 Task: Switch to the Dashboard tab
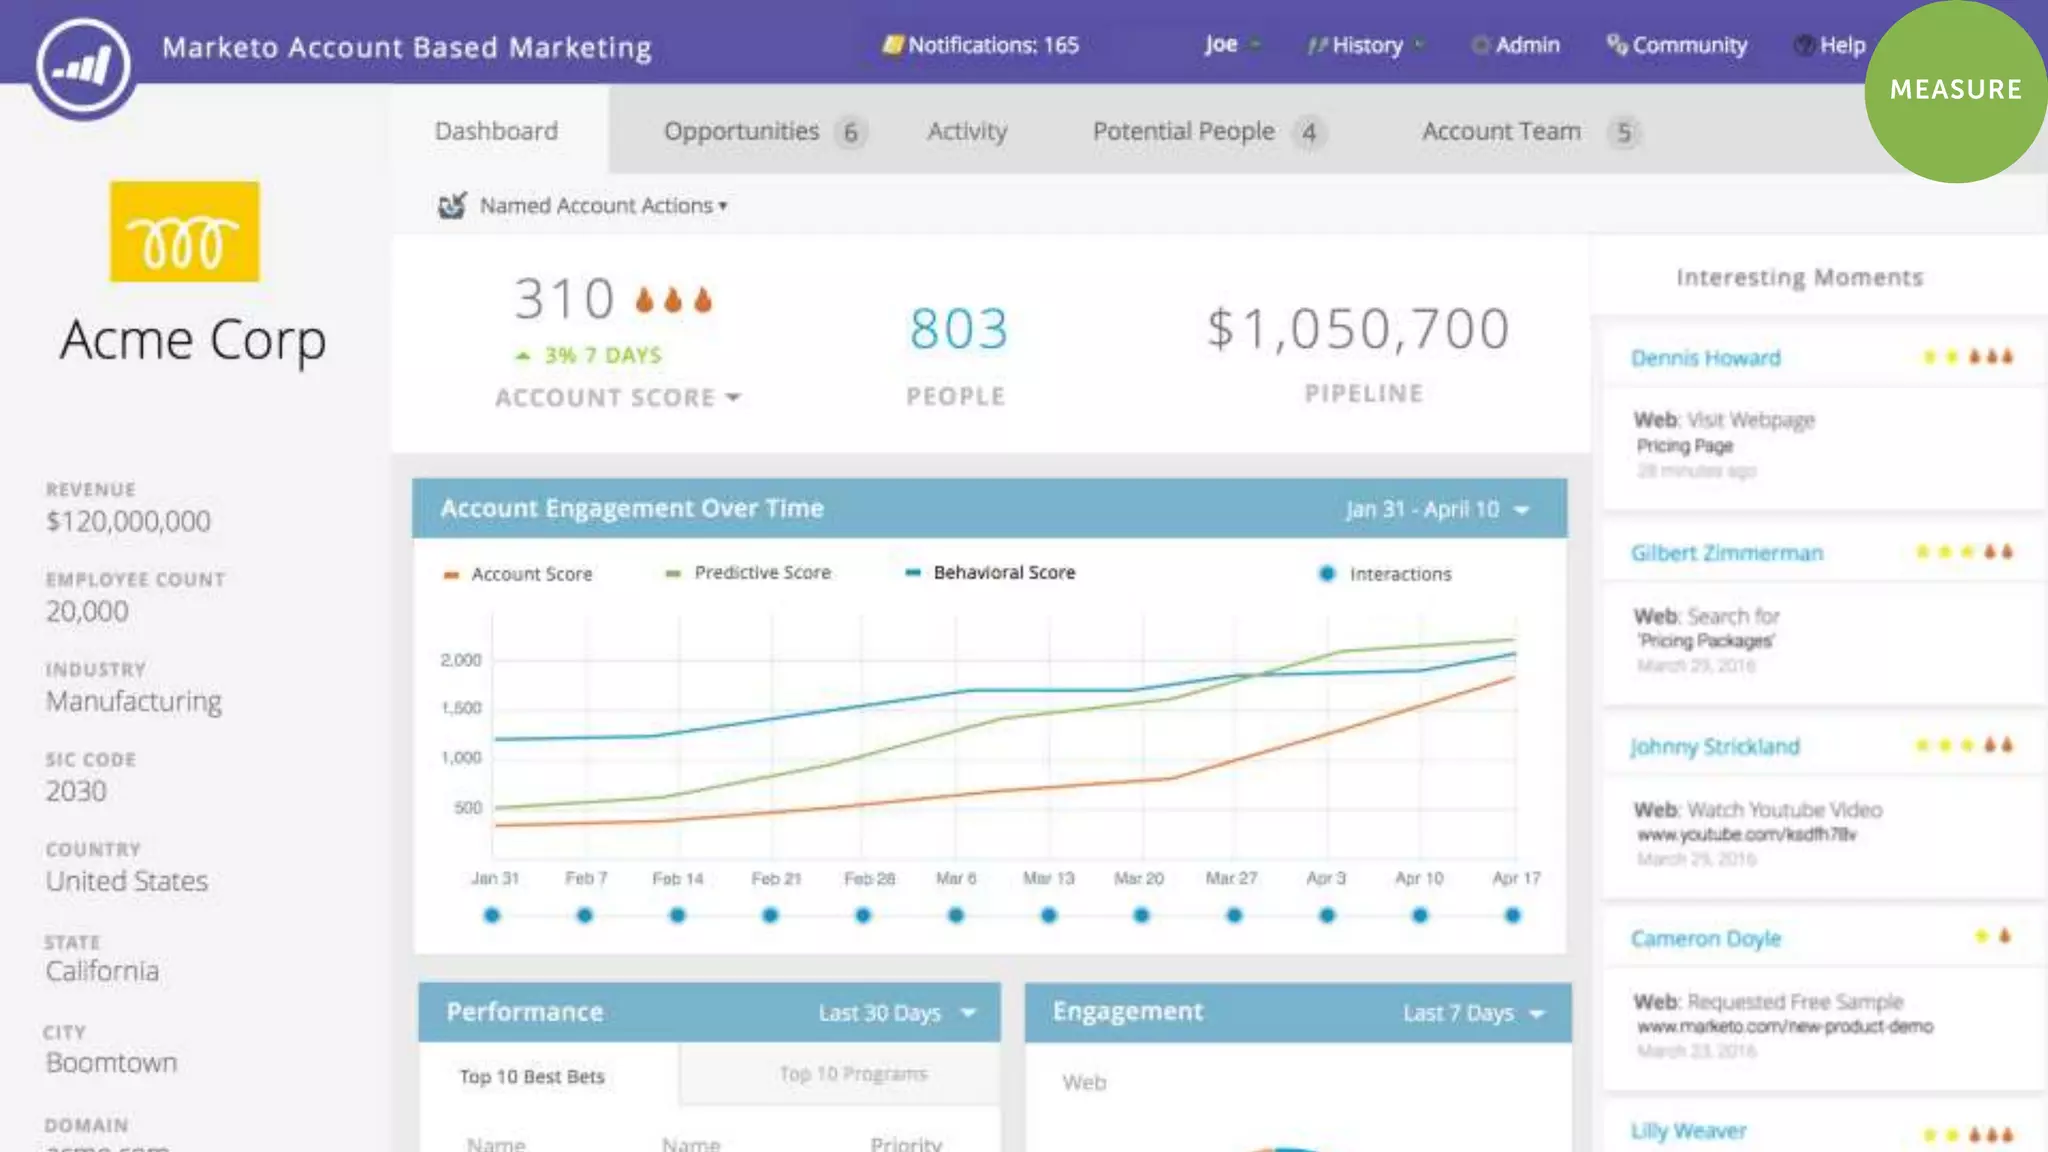click(497, 131)
